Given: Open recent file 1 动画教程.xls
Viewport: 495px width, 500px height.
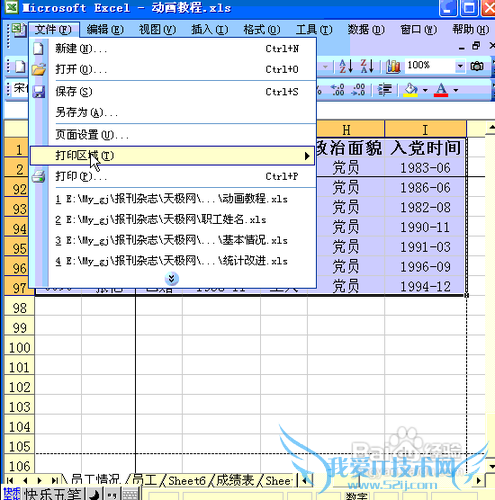Looking at the screenshot, I should tap(172, 199).
